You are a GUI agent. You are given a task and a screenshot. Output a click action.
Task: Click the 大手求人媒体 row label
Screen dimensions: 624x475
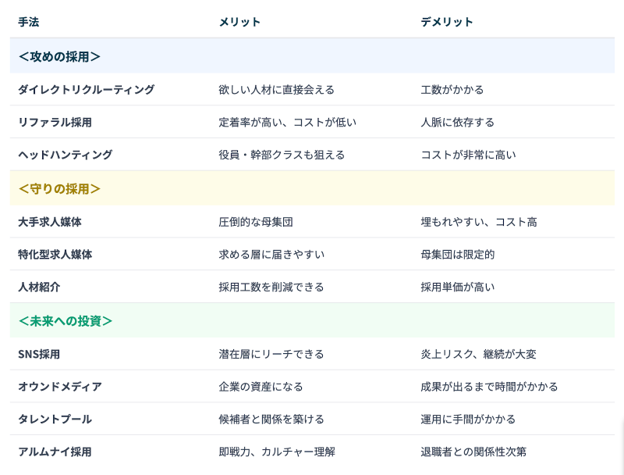point(50,222)
